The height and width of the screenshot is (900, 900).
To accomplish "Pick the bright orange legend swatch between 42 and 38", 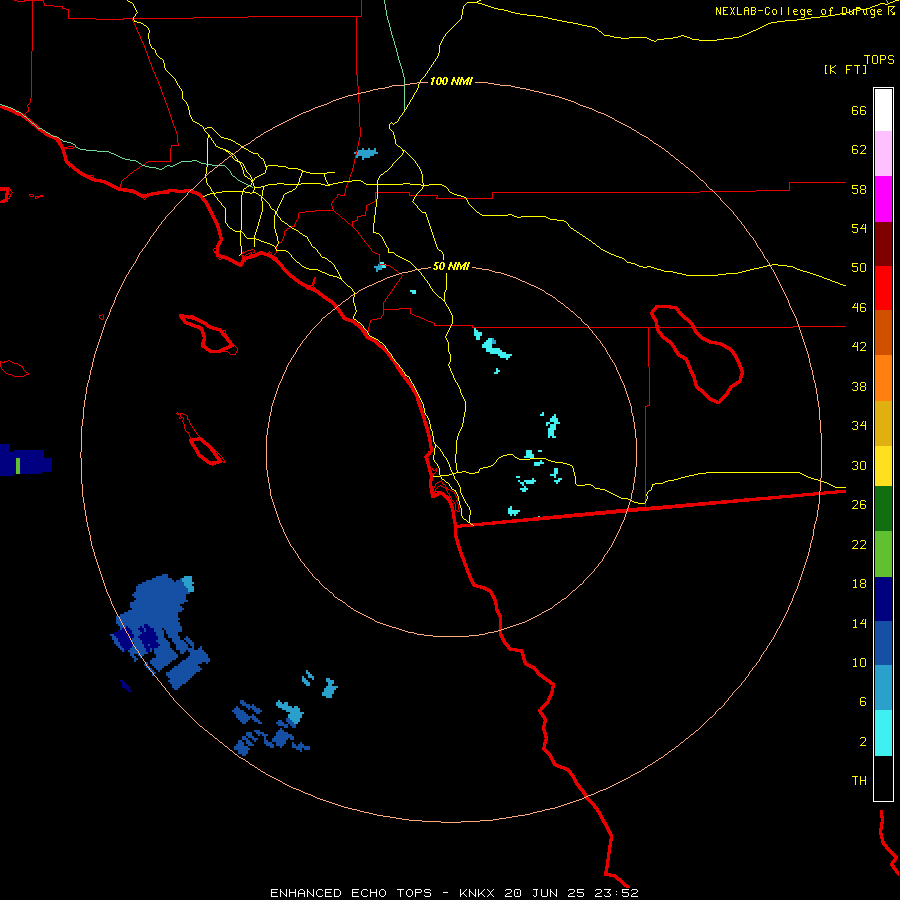I will pos(883,378).
